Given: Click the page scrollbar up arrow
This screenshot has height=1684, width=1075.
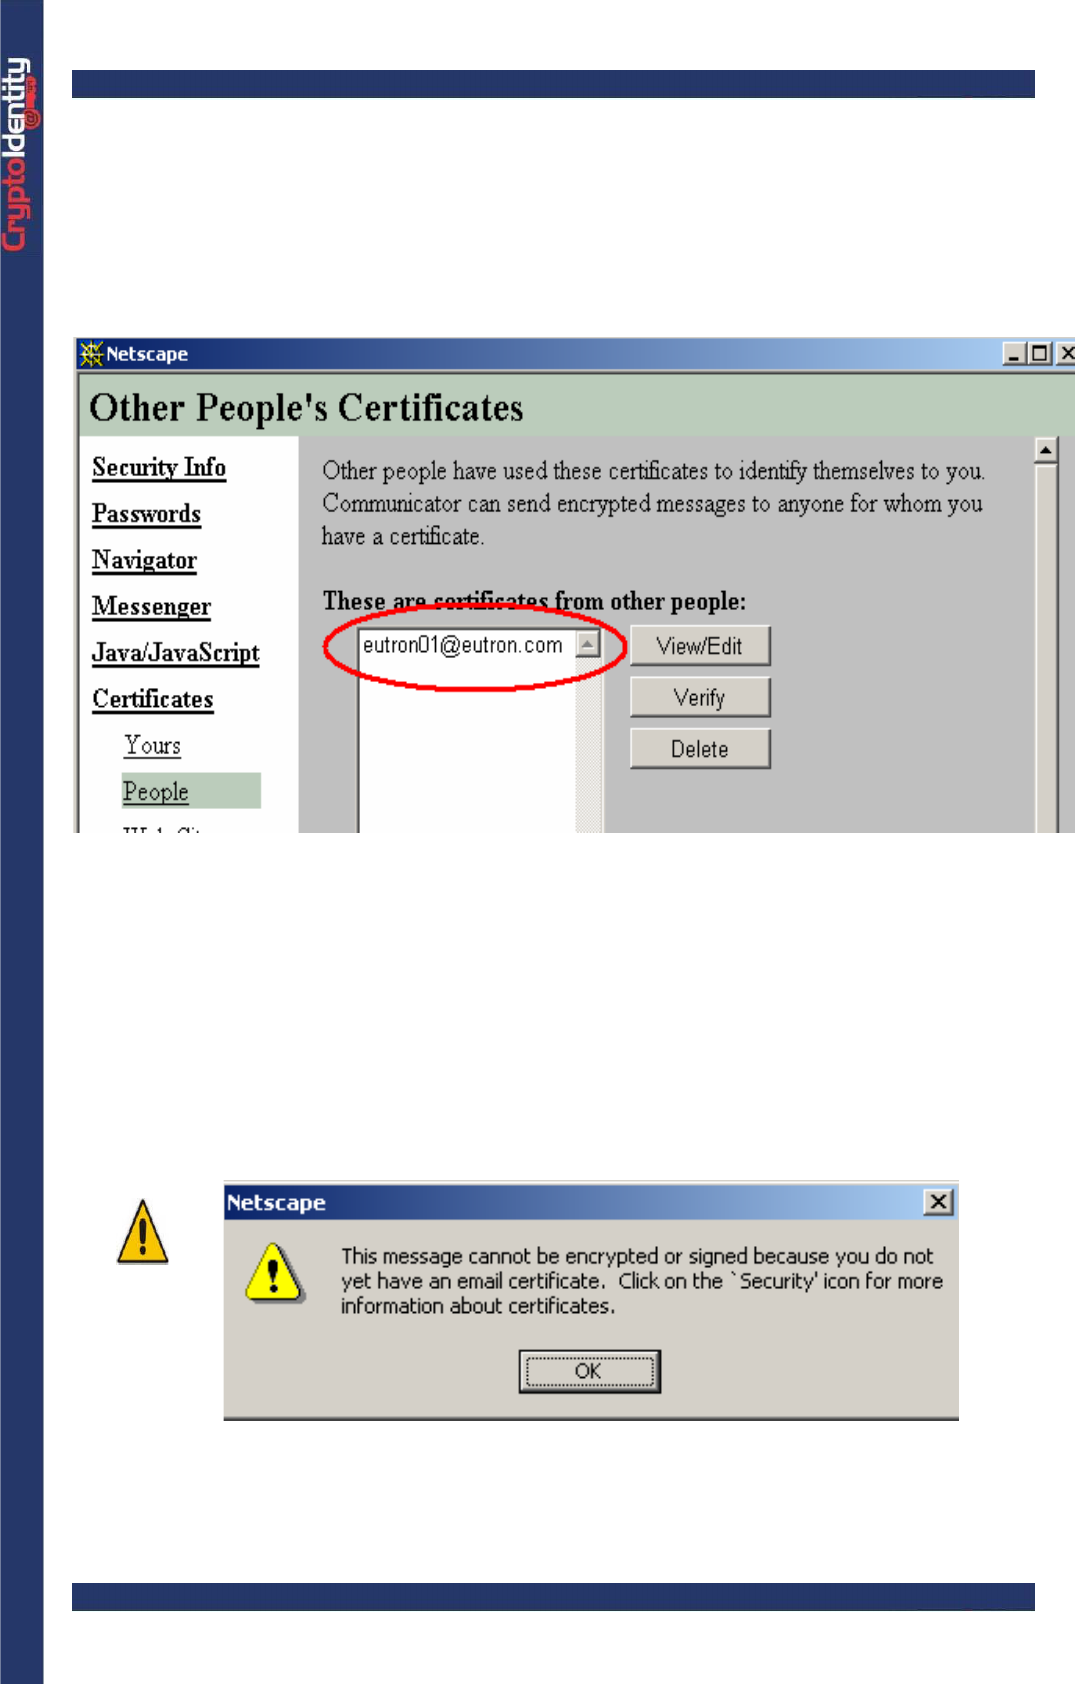Looking at the screenshot, I should [x=1046, y=451].
